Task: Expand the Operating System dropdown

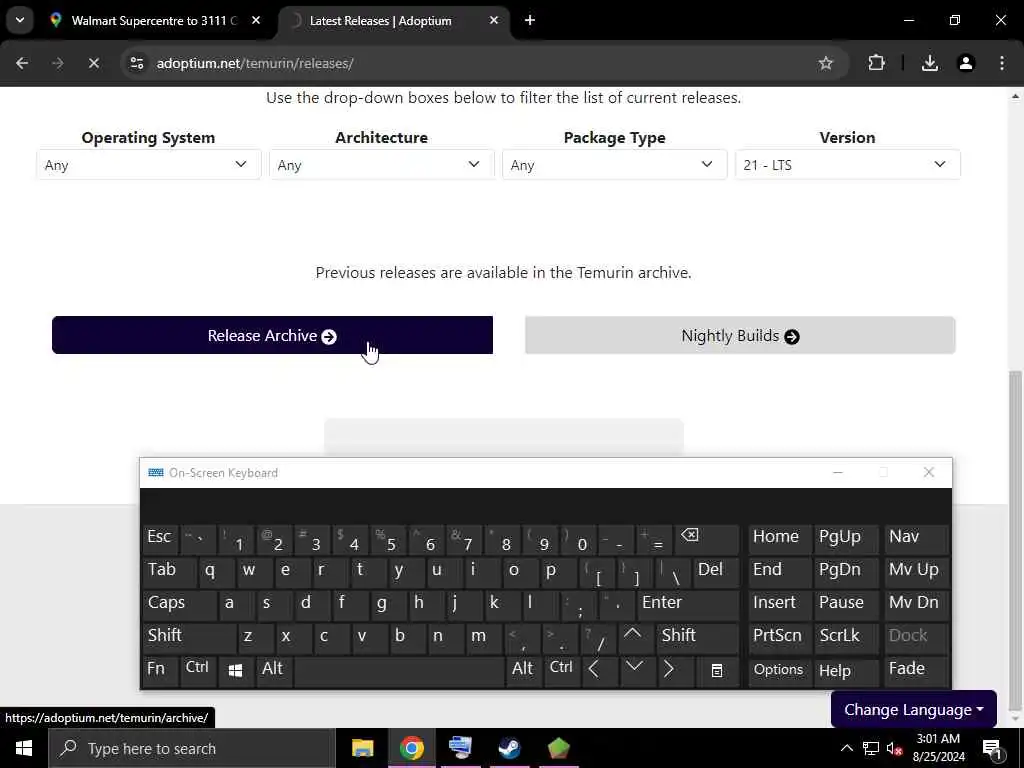Action: coord(148,165)
